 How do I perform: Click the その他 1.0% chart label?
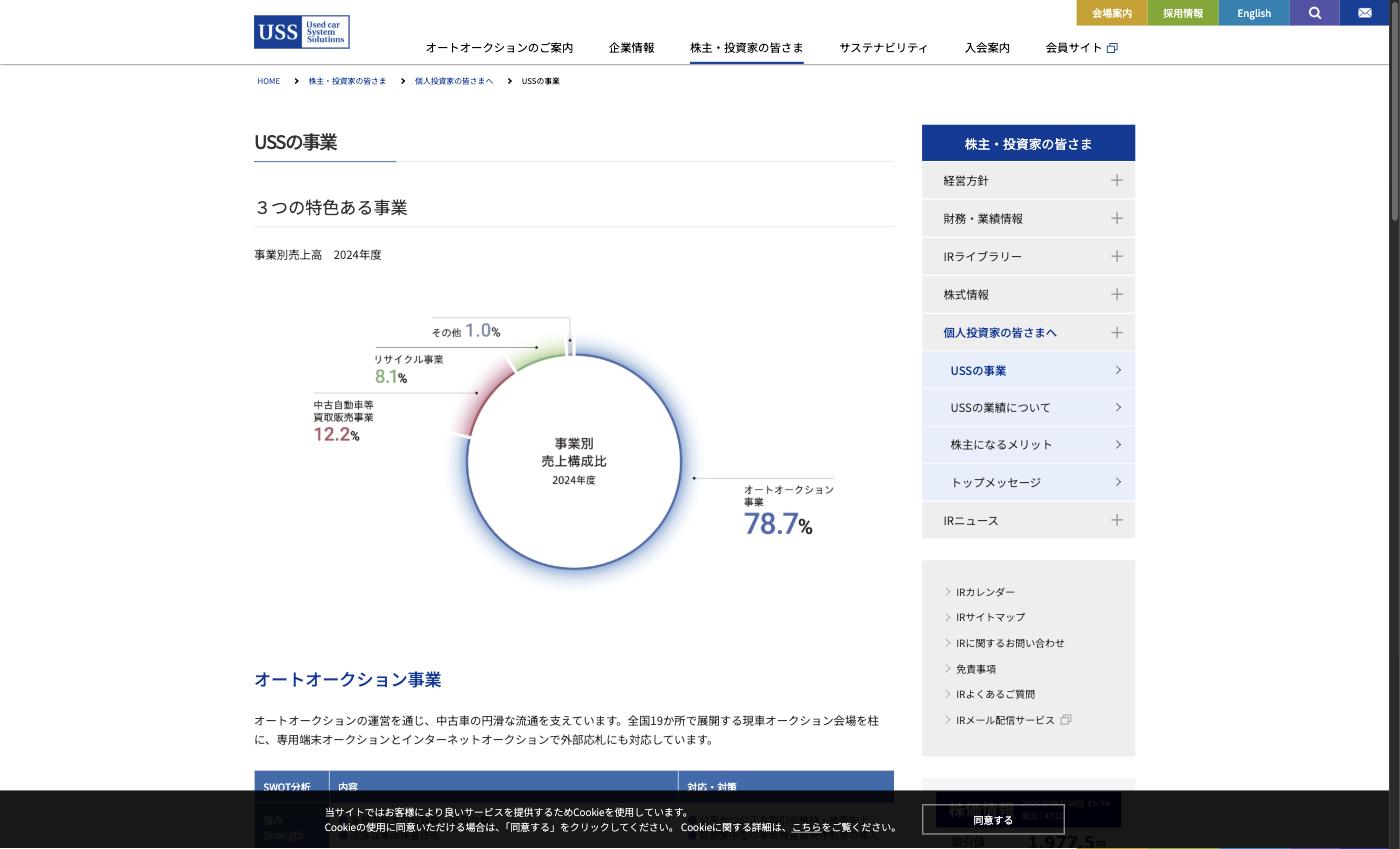click(466, 330)
